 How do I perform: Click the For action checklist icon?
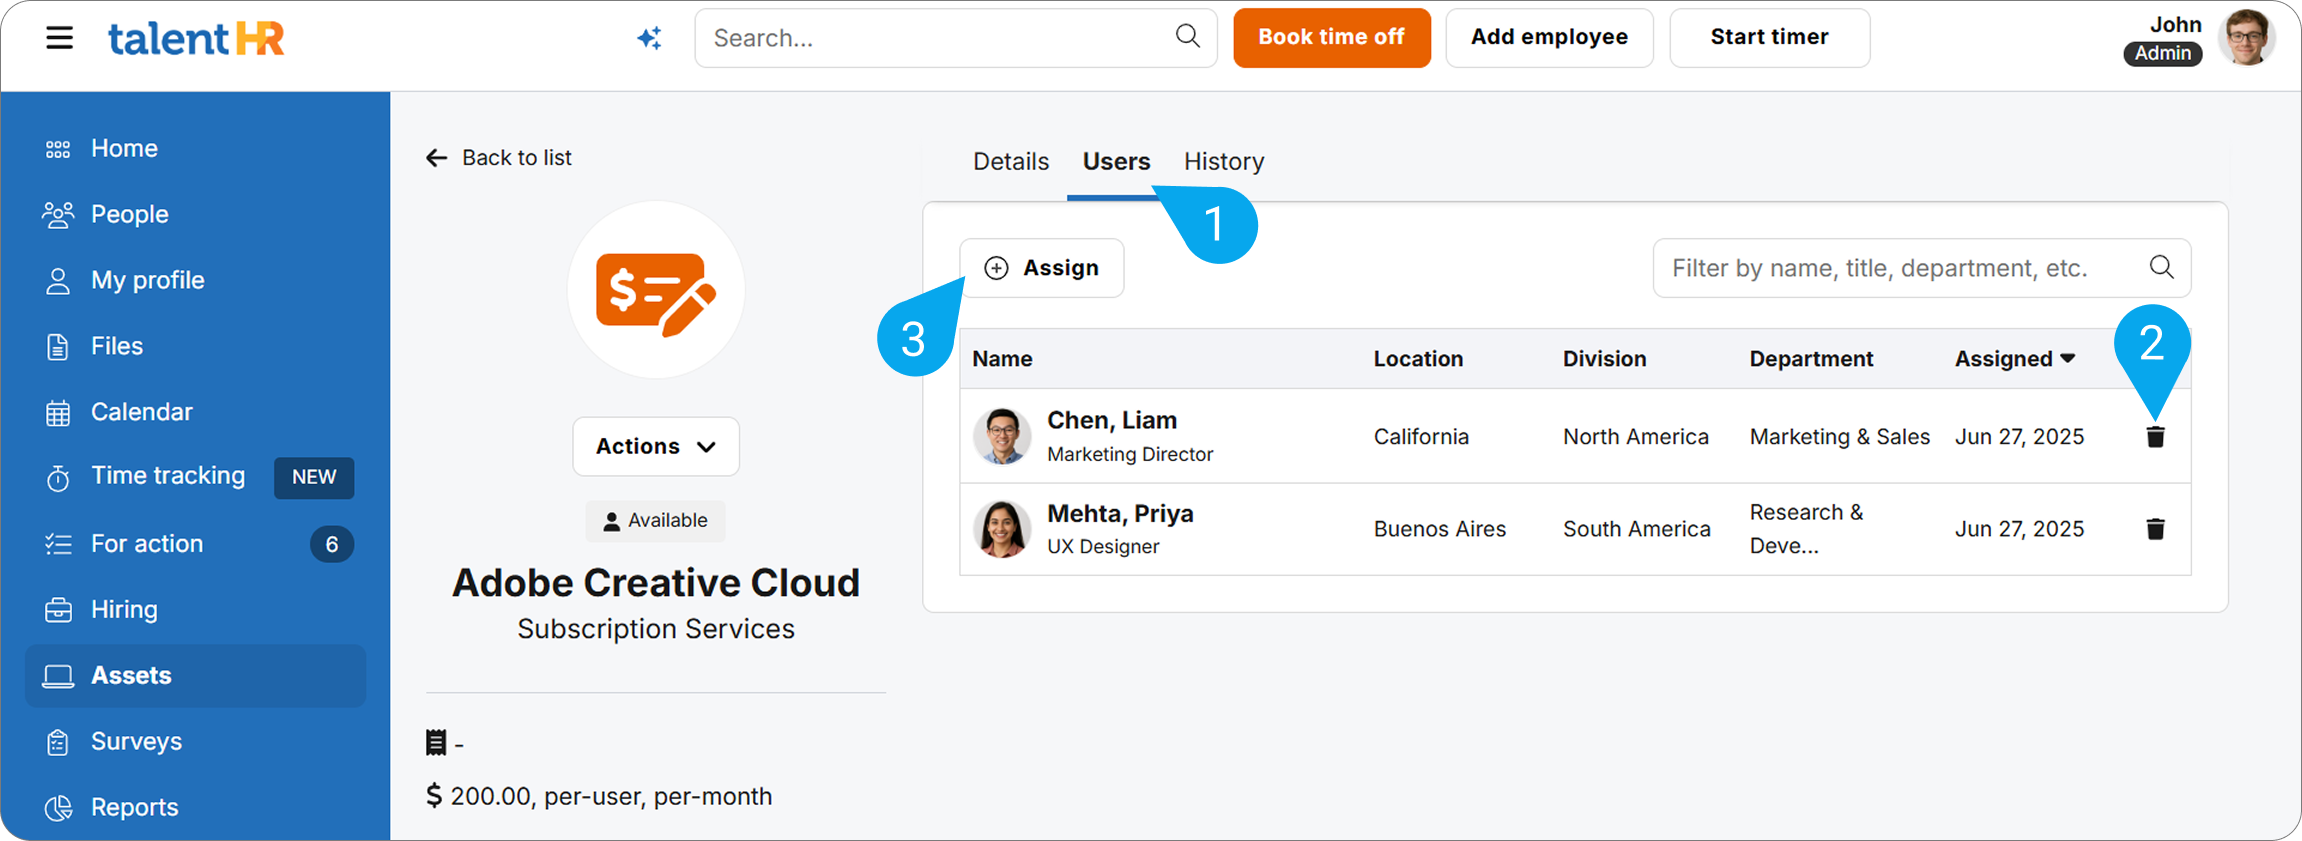pos(58,544)
